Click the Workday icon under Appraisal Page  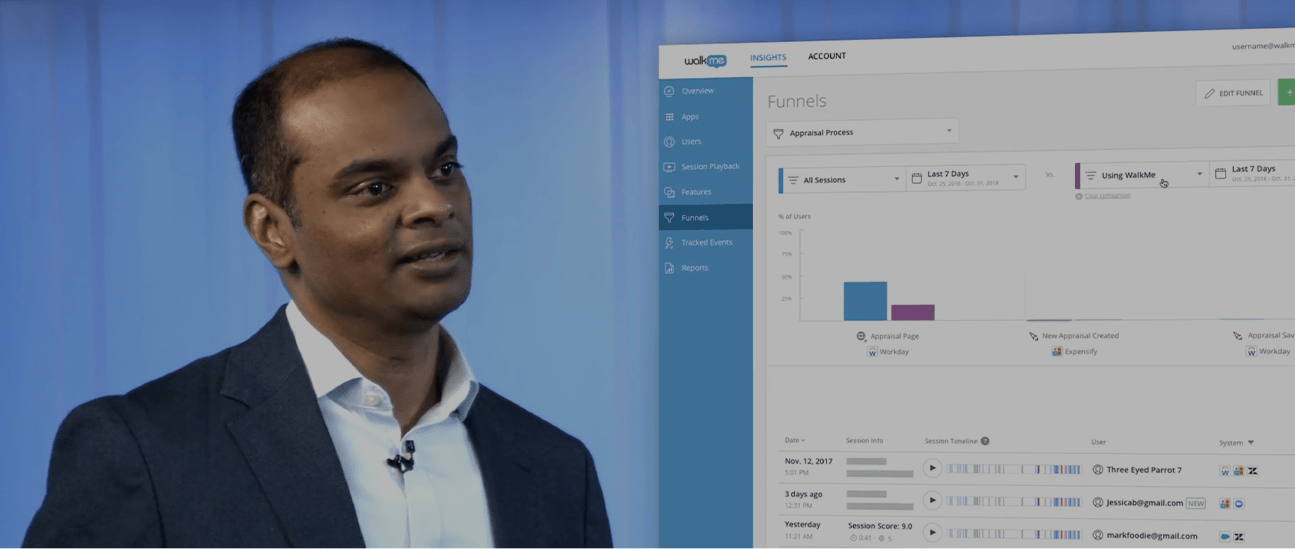pos(872,352)
